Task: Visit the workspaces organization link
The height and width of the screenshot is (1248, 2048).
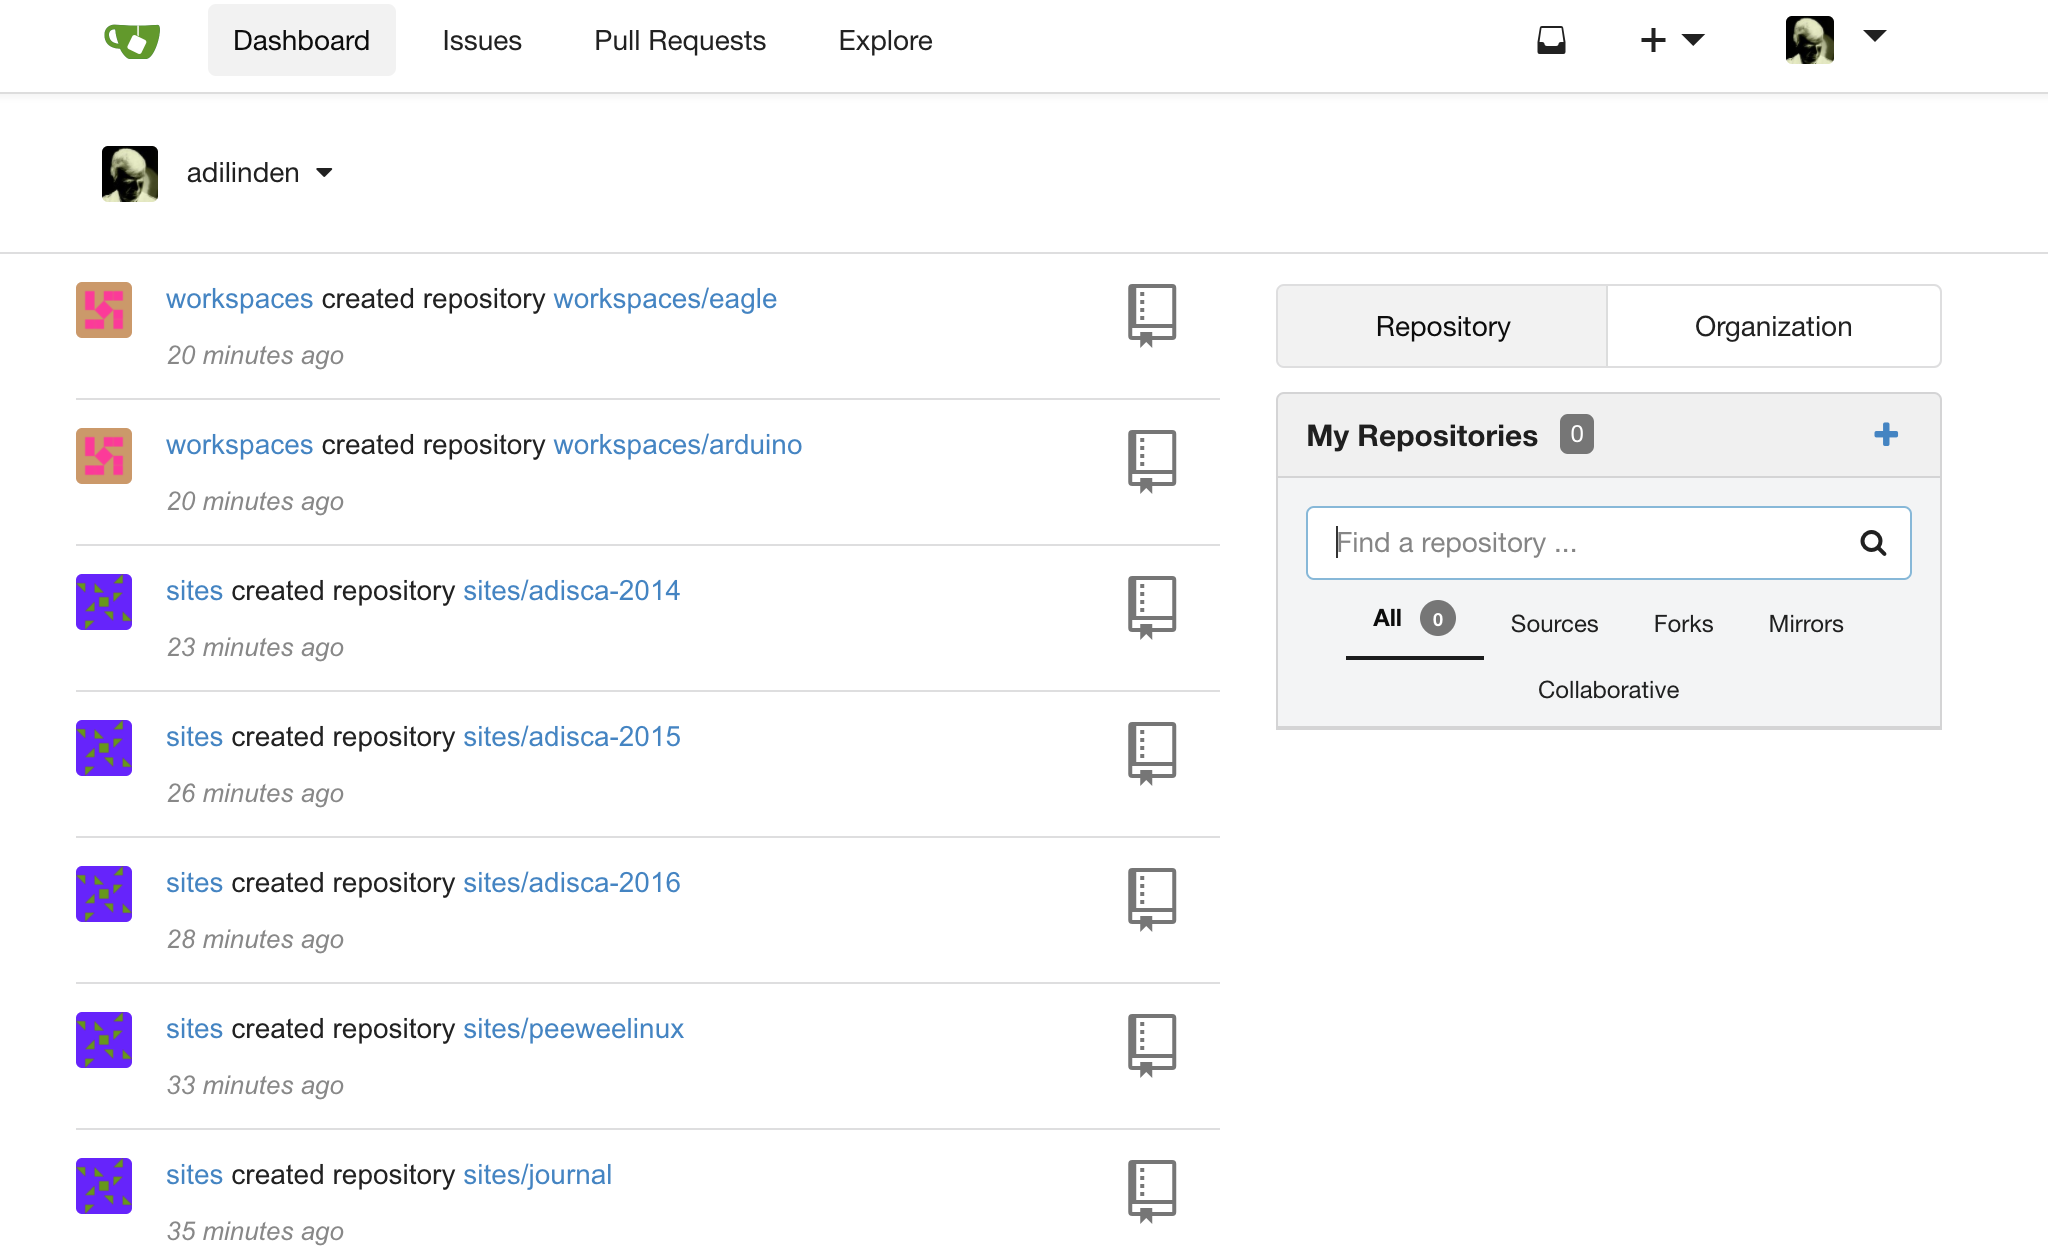Action: click(x=239, y=298)
